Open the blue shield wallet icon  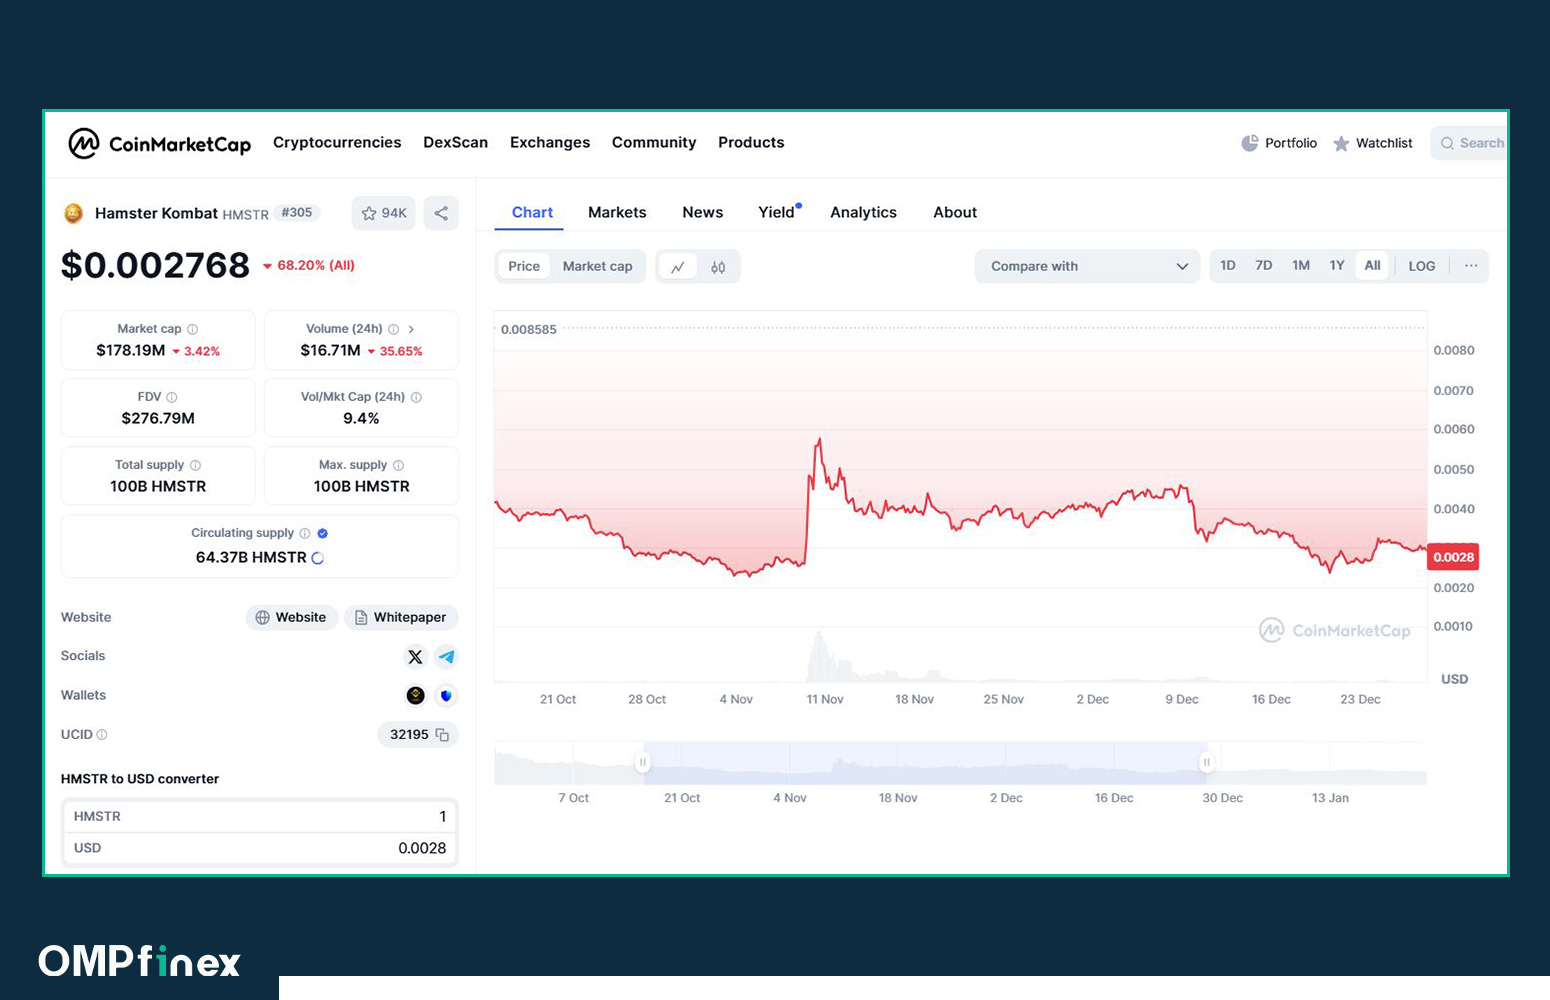coord(446,695)
